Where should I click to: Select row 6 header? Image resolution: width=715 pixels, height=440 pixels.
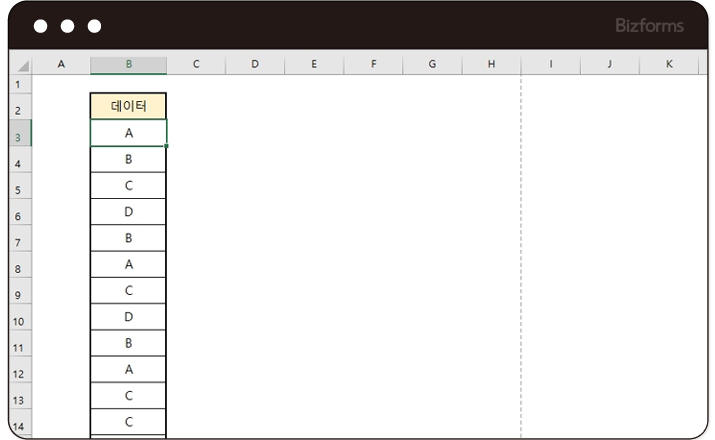point(21,212)
